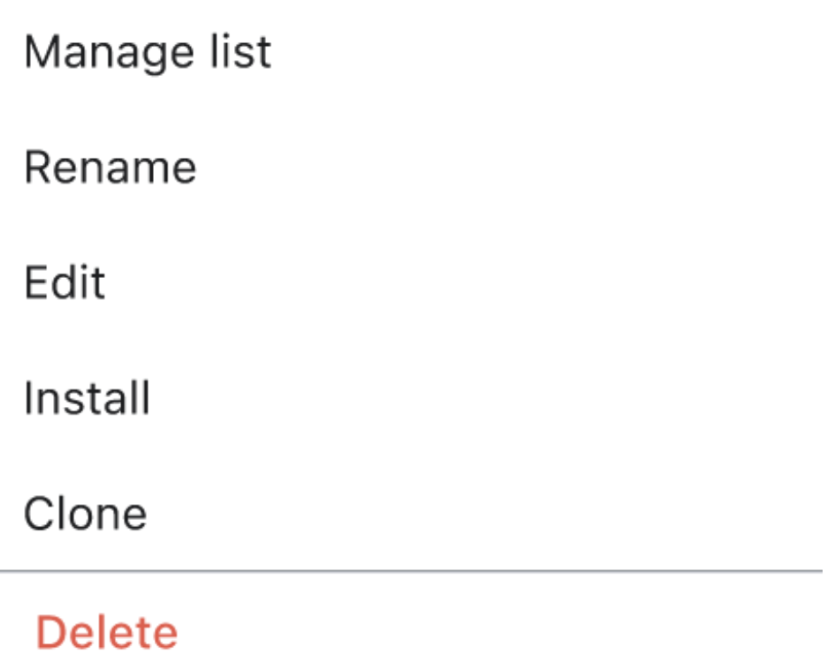Start Install from the context menu
The width and height of the screenshot is (826, 668).
(87, 399)
